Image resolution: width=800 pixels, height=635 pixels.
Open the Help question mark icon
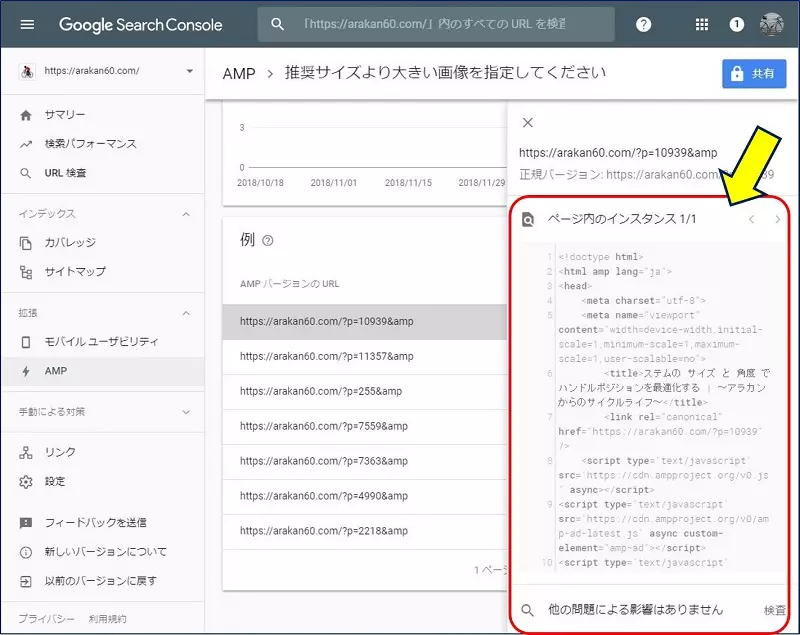643,24
